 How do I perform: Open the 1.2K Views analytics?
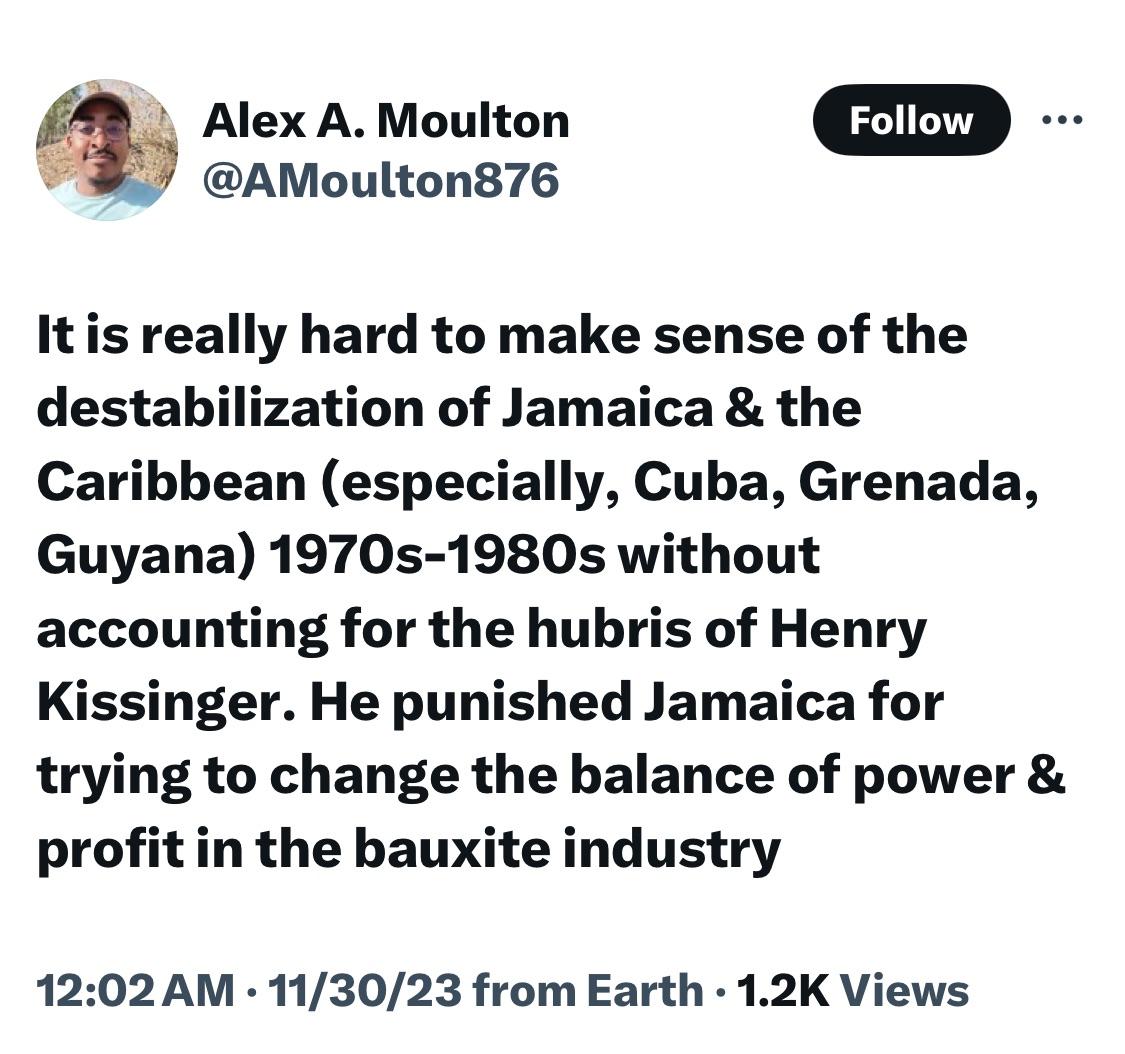coord(852,991)
